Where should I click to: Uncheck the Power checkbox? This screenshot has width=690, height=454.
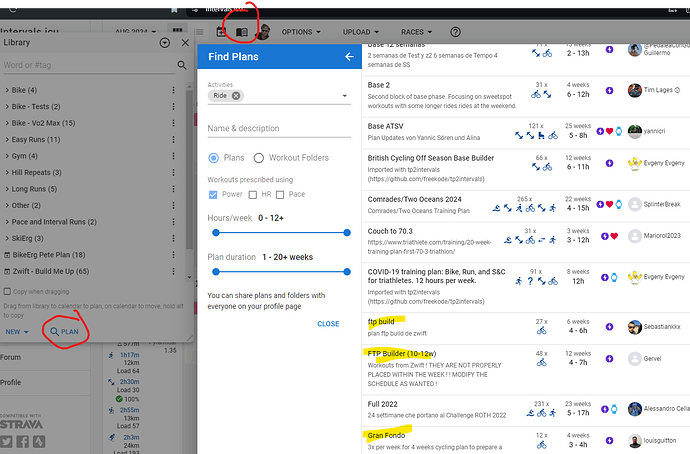(x=213, y=194)
